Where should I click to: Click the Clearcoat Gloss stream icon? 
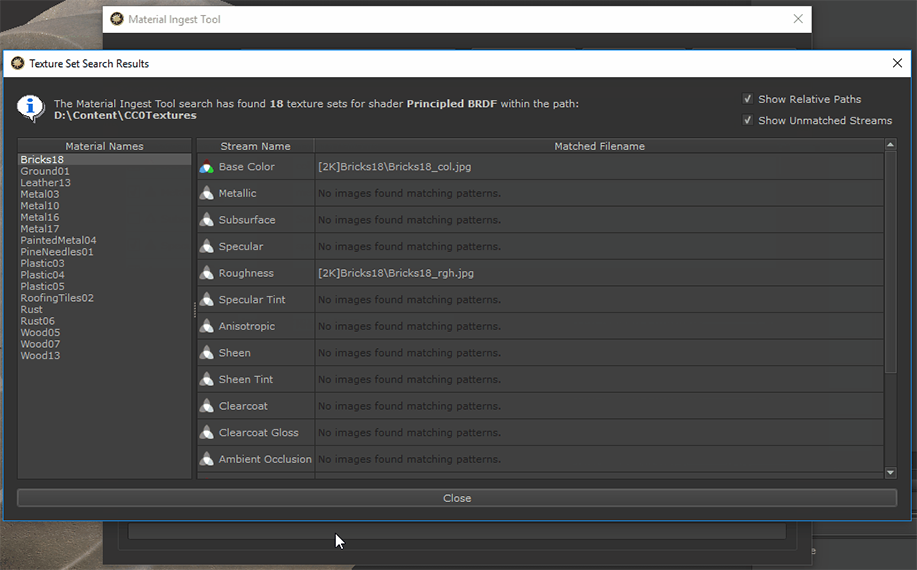(206, 433)
